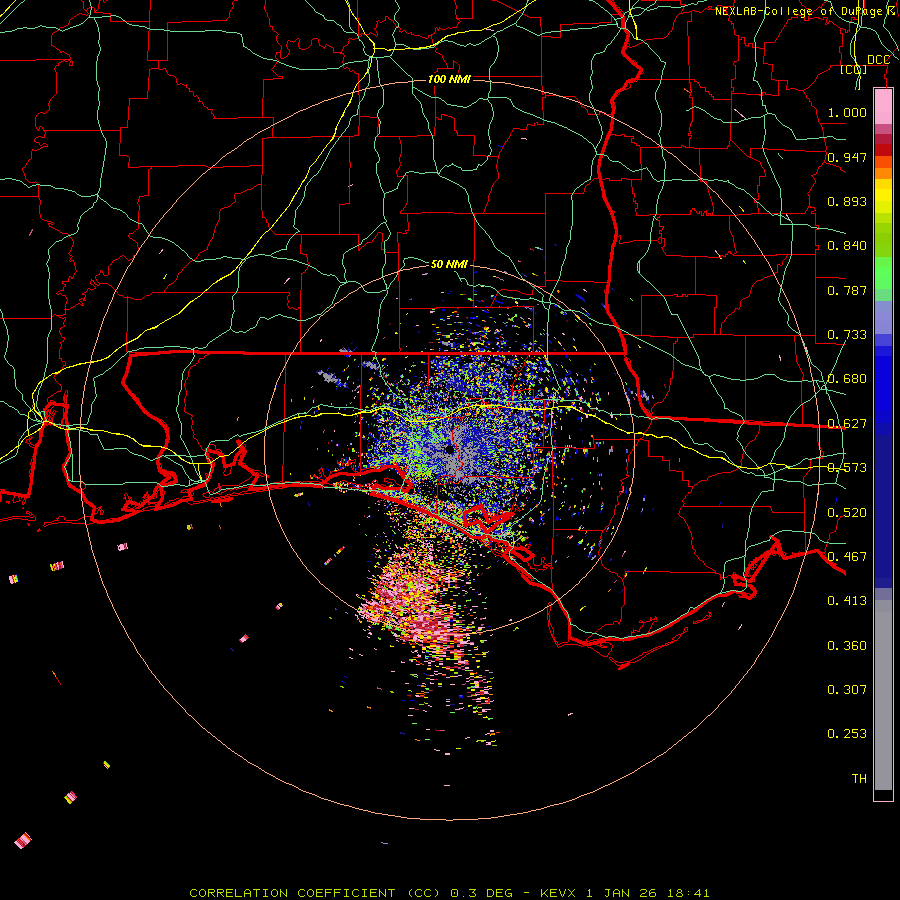
Task: Click the 100 NMI range ring label
Action: 449,79
